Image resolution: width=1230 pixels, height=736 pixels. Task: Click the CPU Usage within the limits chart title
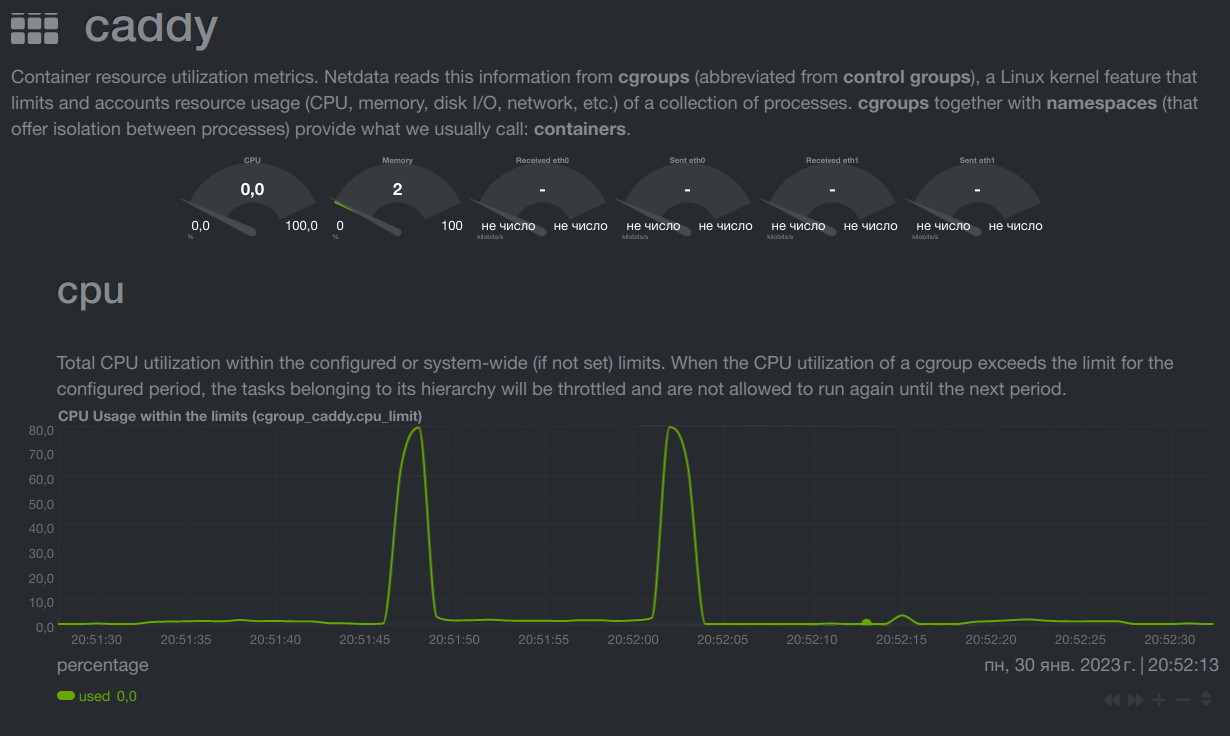pyautogui.click(x=240, y=416)
